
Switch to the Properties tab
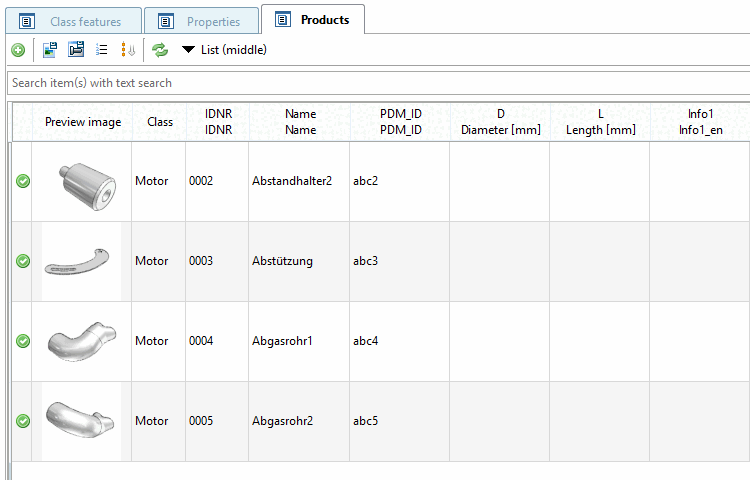click(x=213, y=21)
